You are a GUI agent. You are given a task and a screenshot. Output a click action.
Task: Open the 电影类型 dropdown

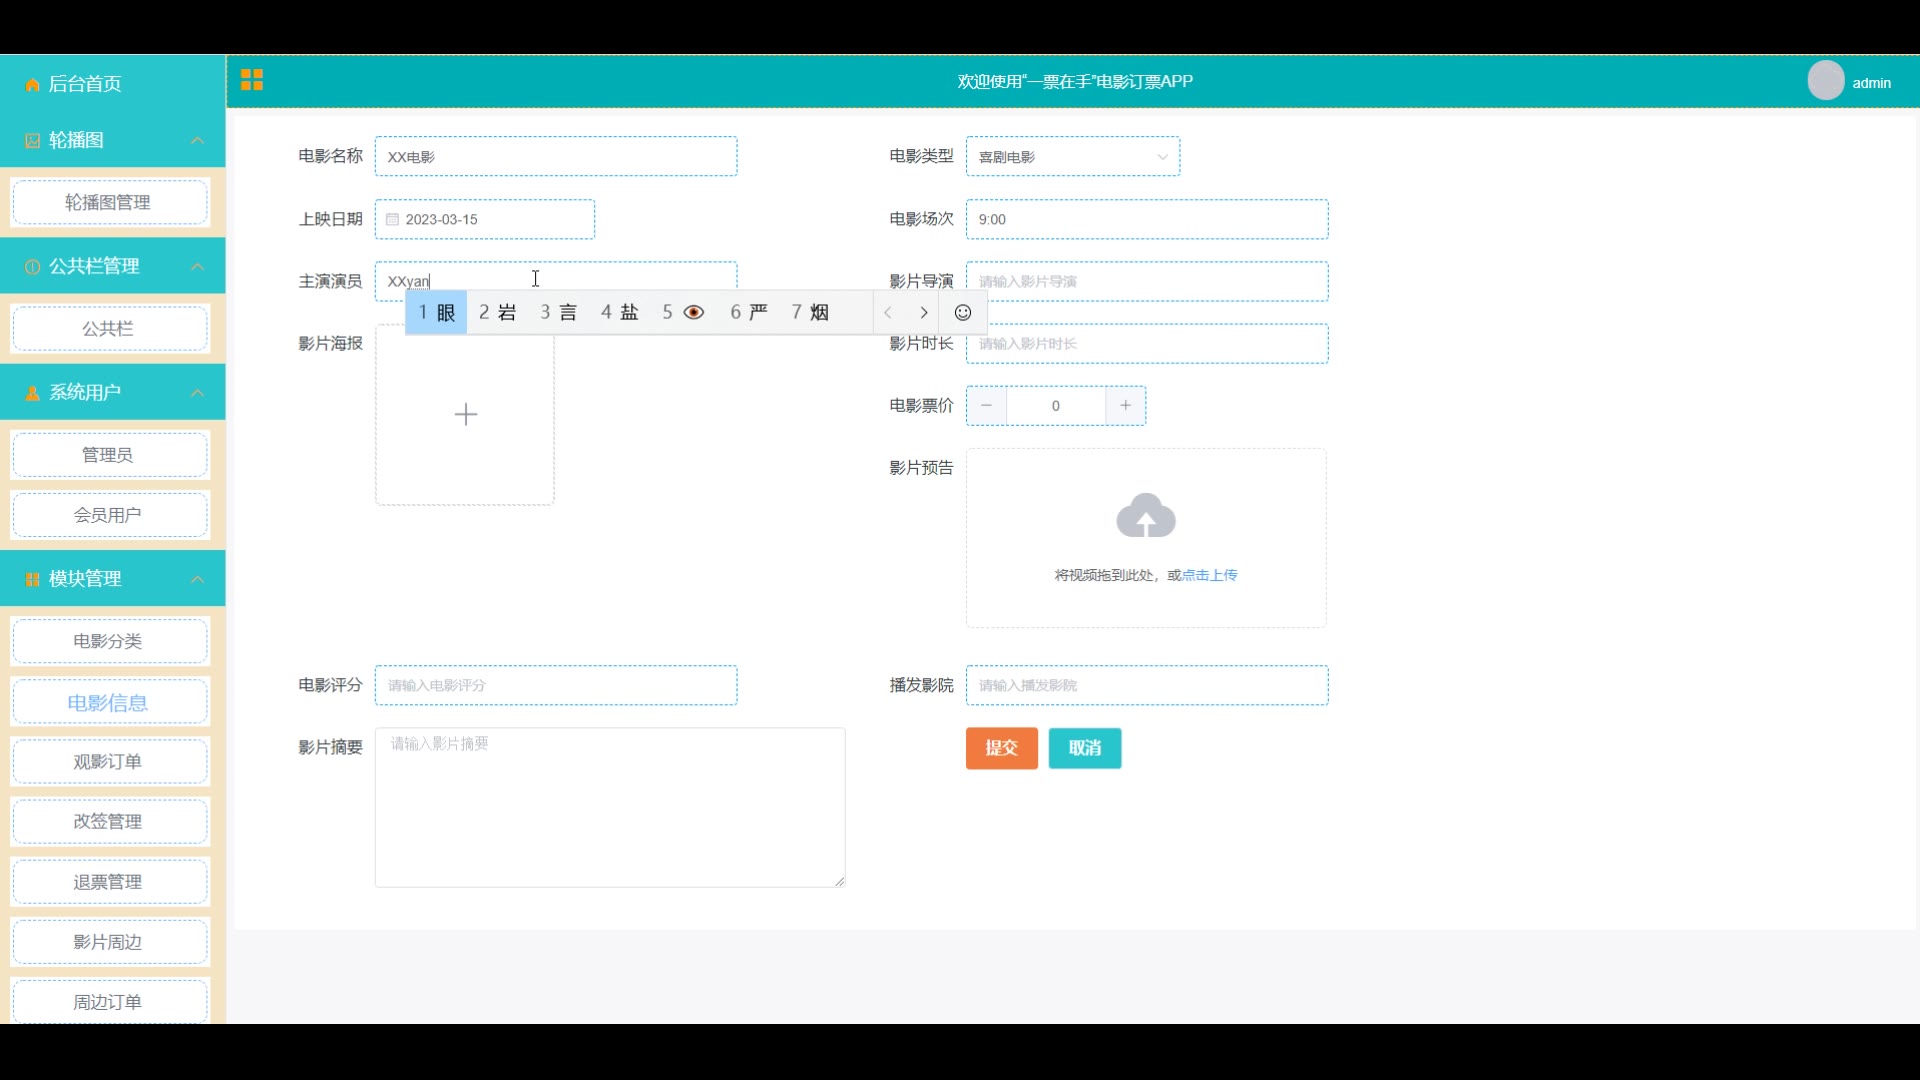[x=1072, y=157]
